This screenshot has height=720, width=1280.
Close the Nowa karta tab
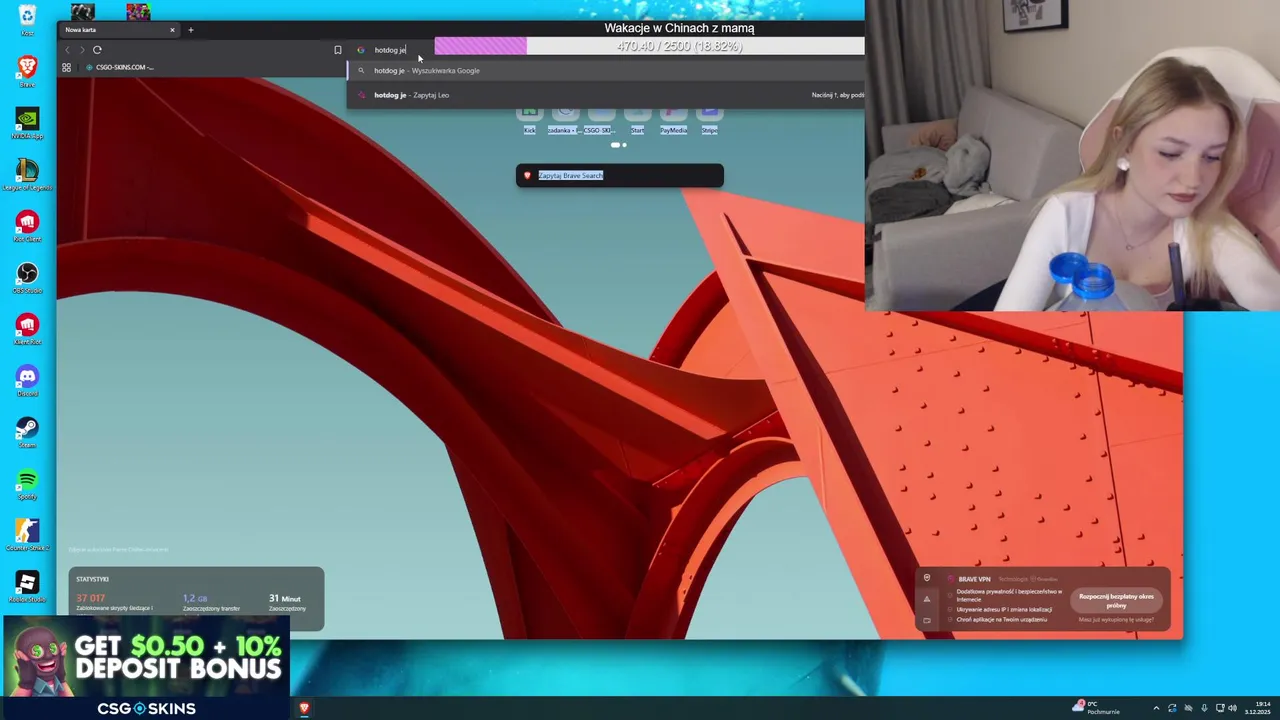pos(172,30)
